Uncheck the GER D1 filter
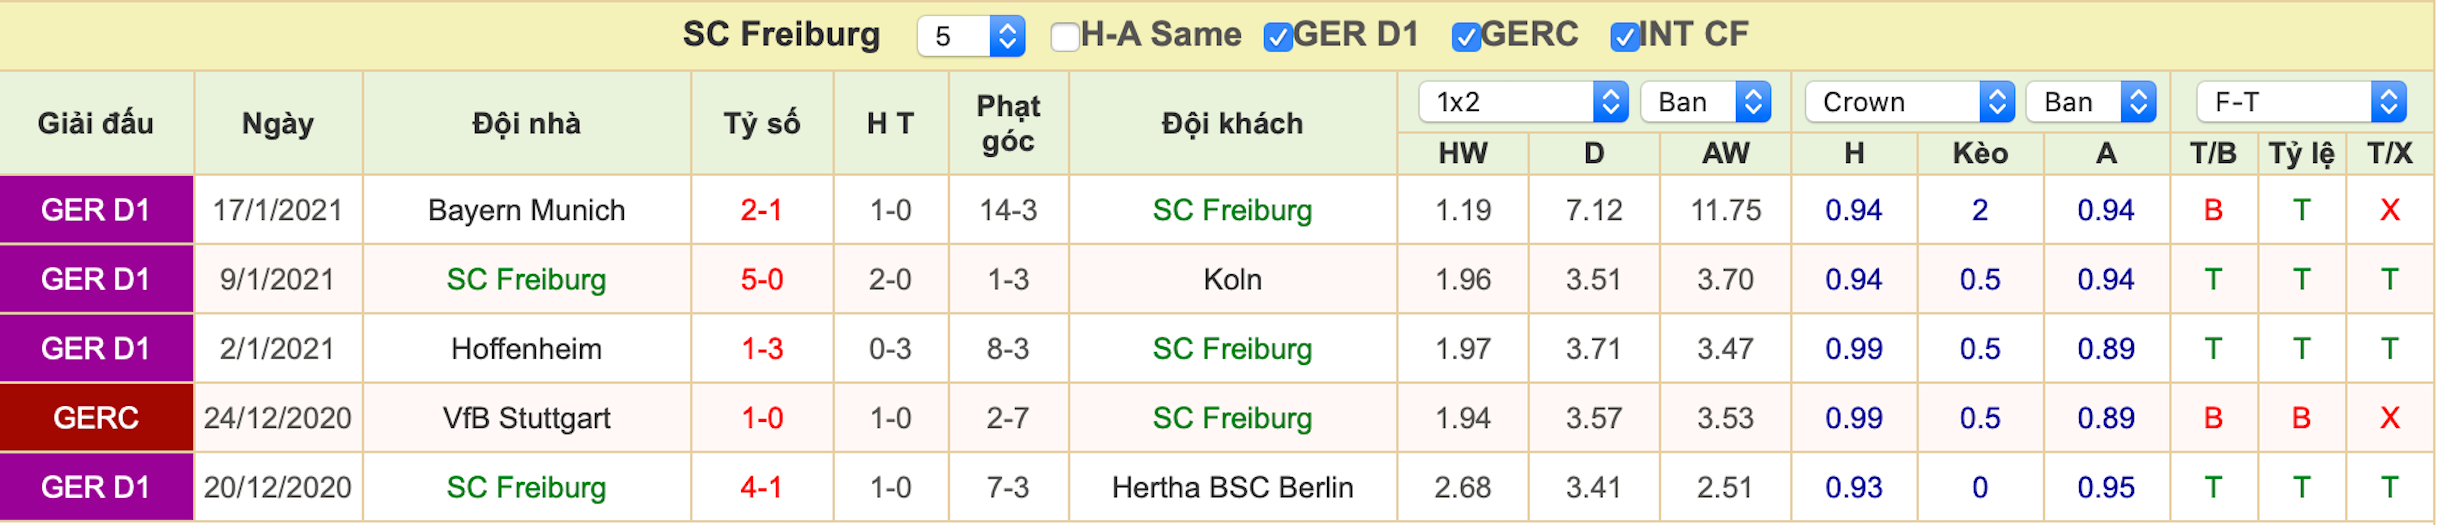2438x525 pixels. [1278, 37]
